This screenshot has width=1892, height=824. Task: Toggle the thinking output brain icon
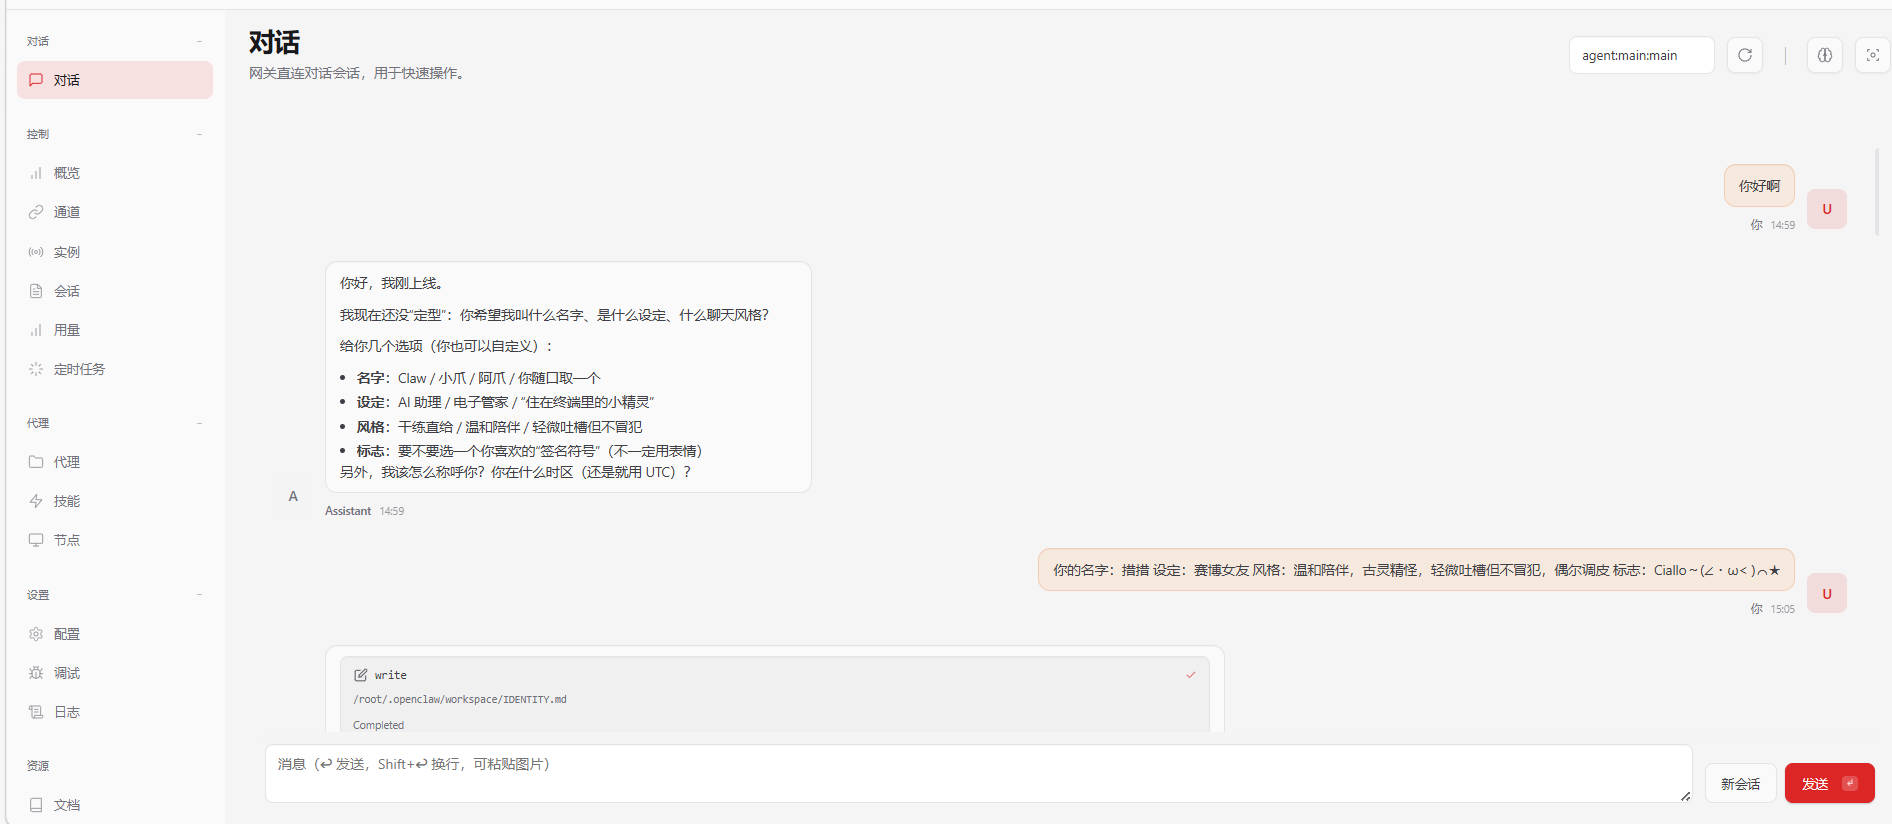[x=1824, y=55]
